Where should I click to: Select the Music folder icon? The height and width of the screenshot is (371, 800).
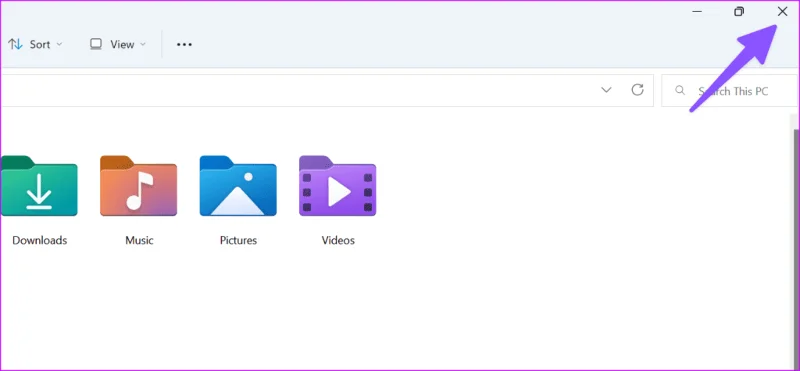[x=138, y=186]
